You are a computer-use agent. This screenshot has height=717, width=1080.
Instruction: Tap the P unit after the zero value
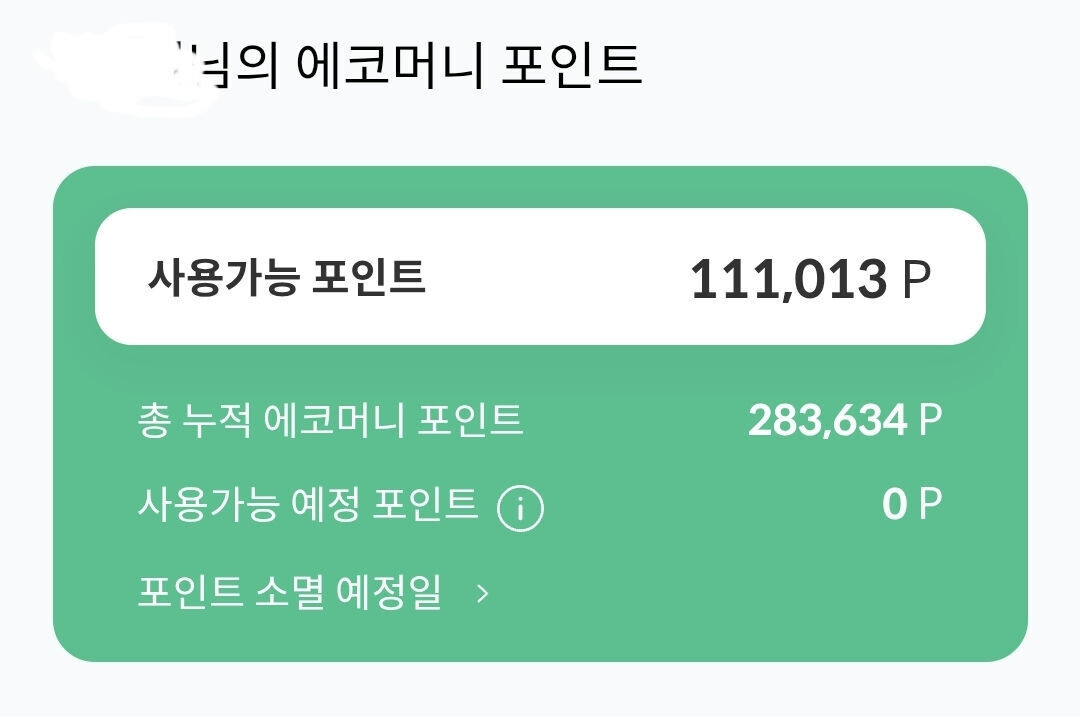click(931, 504)
